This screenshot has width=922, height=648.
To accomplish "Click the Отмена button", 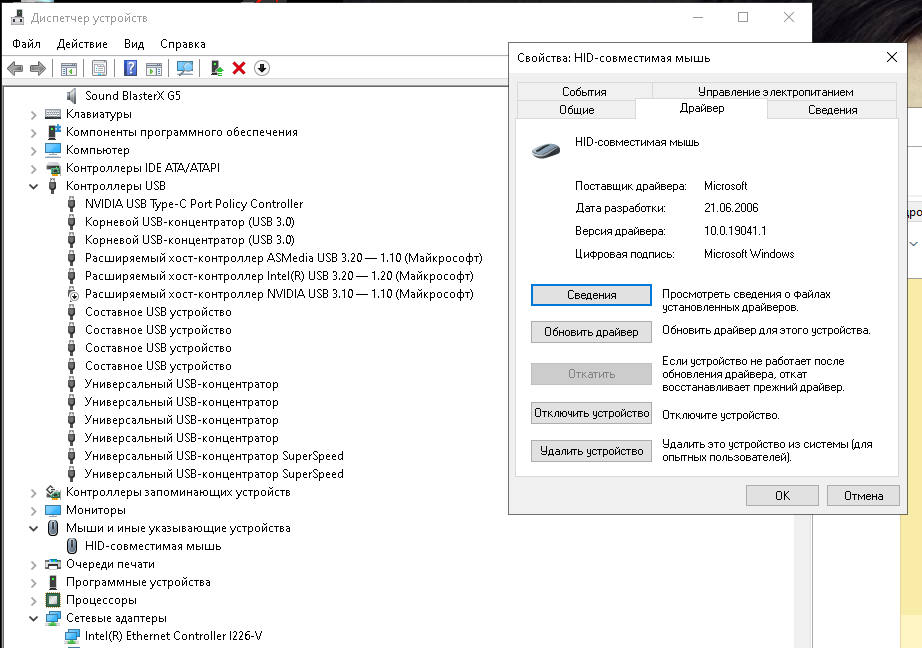I will coord(863,496).
